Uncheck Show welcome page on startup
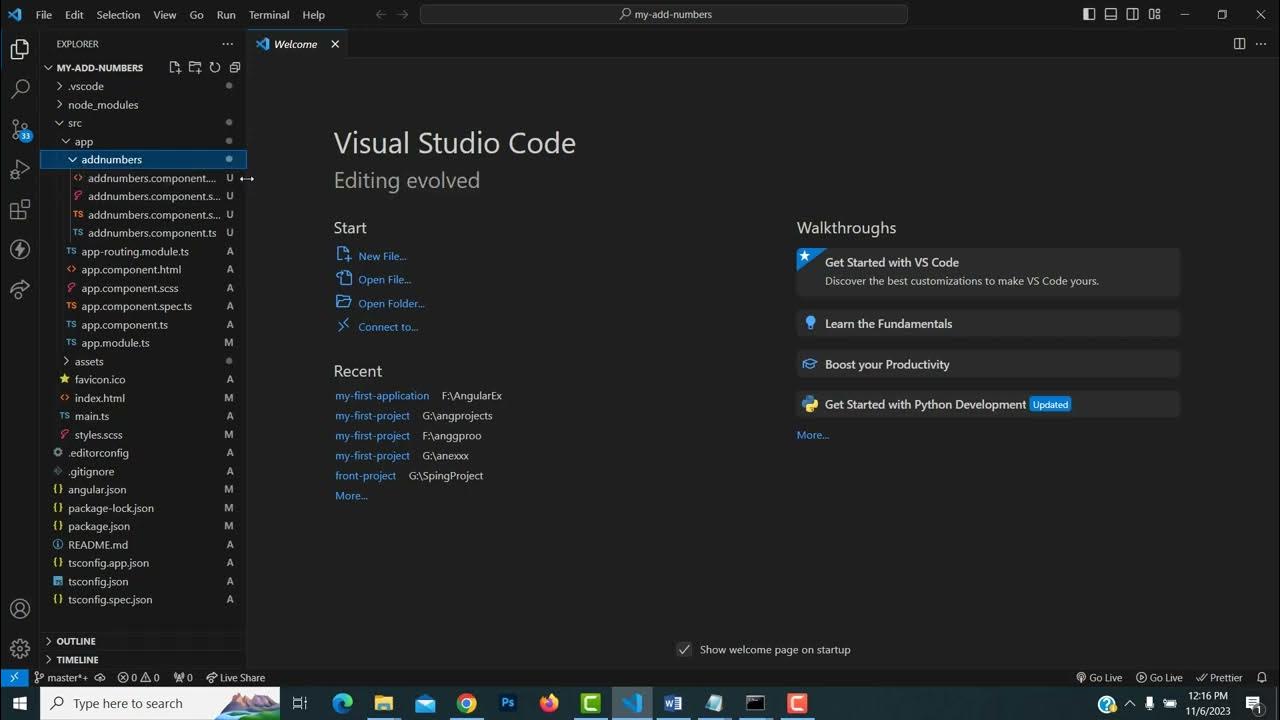Screen dimensions: 1280x720 tap(684, 650)
